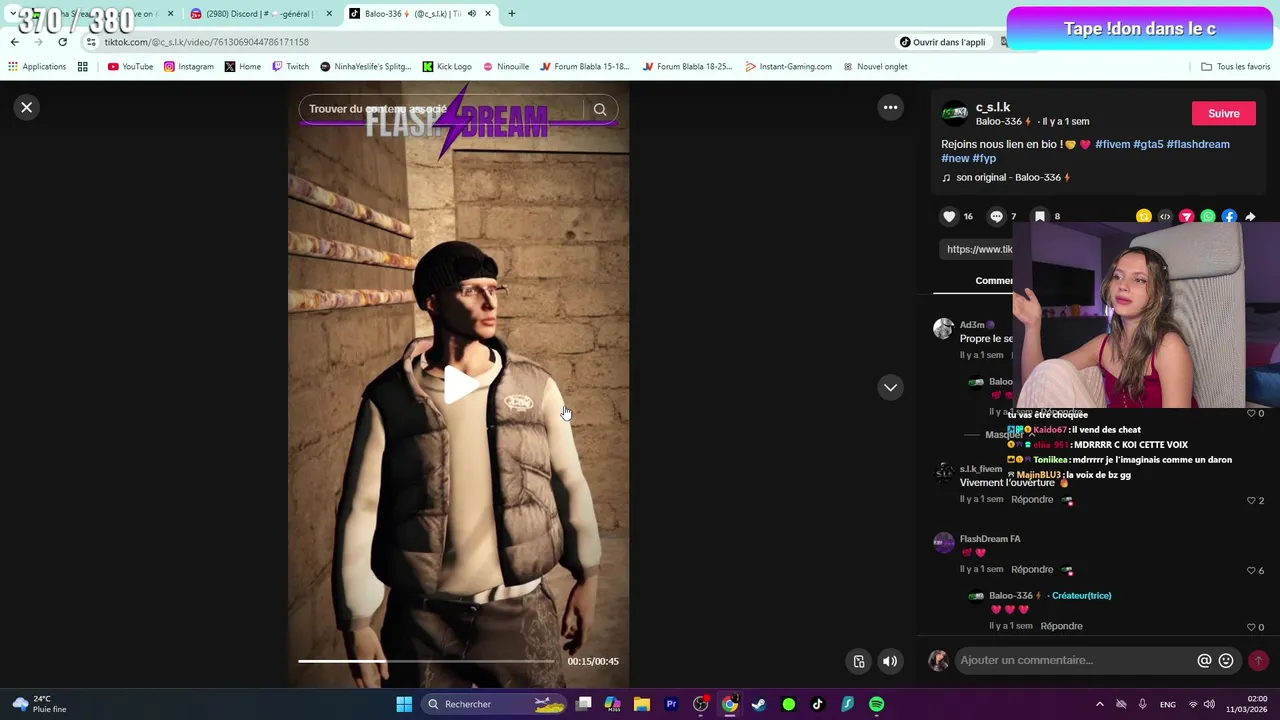The width and height of the screenshot is (1280, 720).
Task: Open the Applications bookmark shortcut
Action: (x=37, y=67)
